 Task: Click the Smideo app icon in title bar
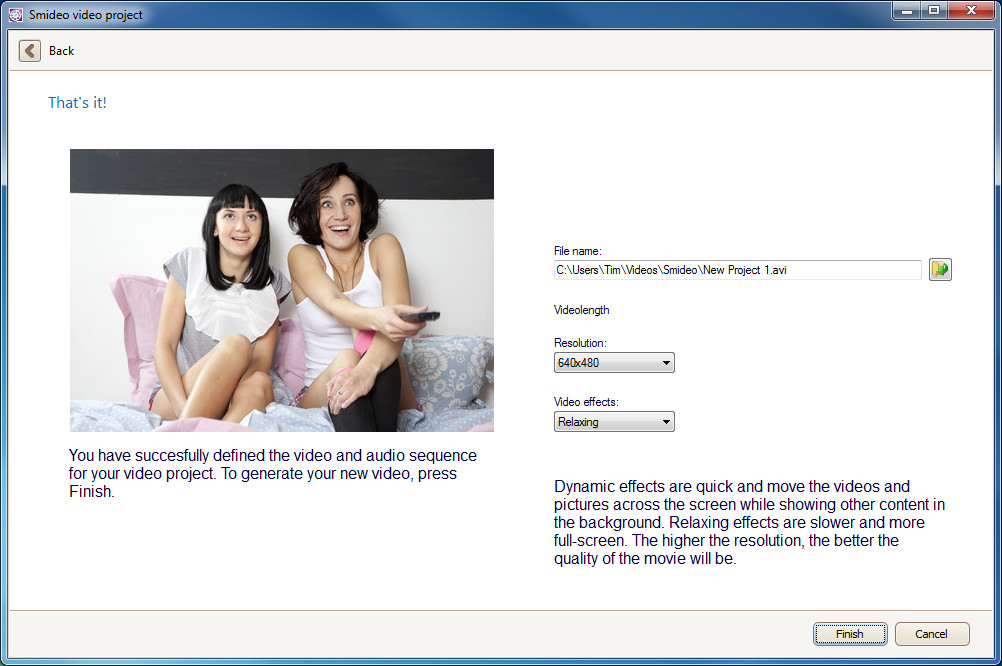pyautogui.click(x=16, y=15)
